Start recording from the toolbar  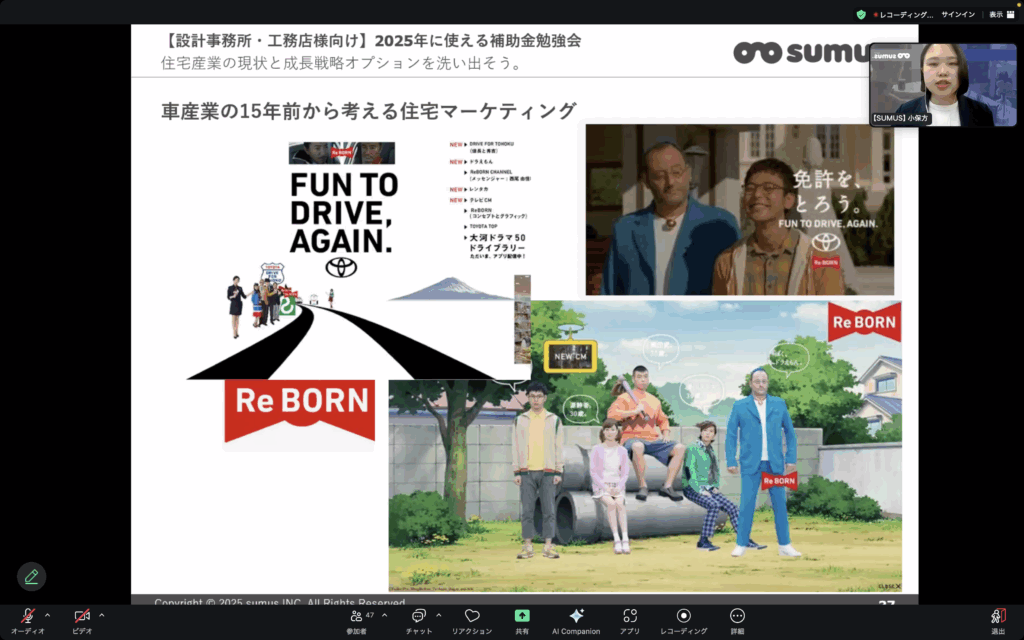(684, 621)
